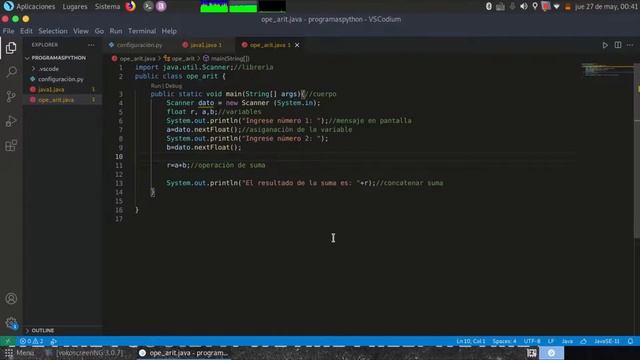This screenshot has height=360, width=640.
Task: Click JavaSE-11 runtime in status bar
Action: 607,341
